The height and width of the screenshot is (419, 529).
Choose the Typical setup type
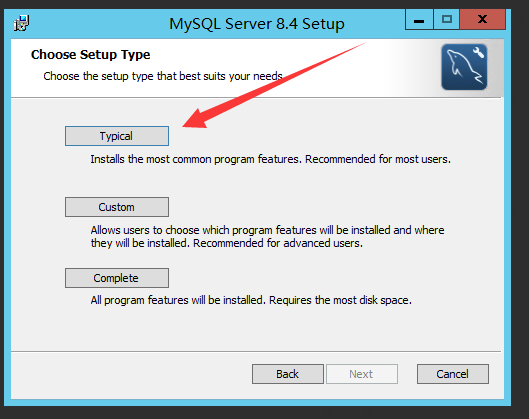(117, 136)
